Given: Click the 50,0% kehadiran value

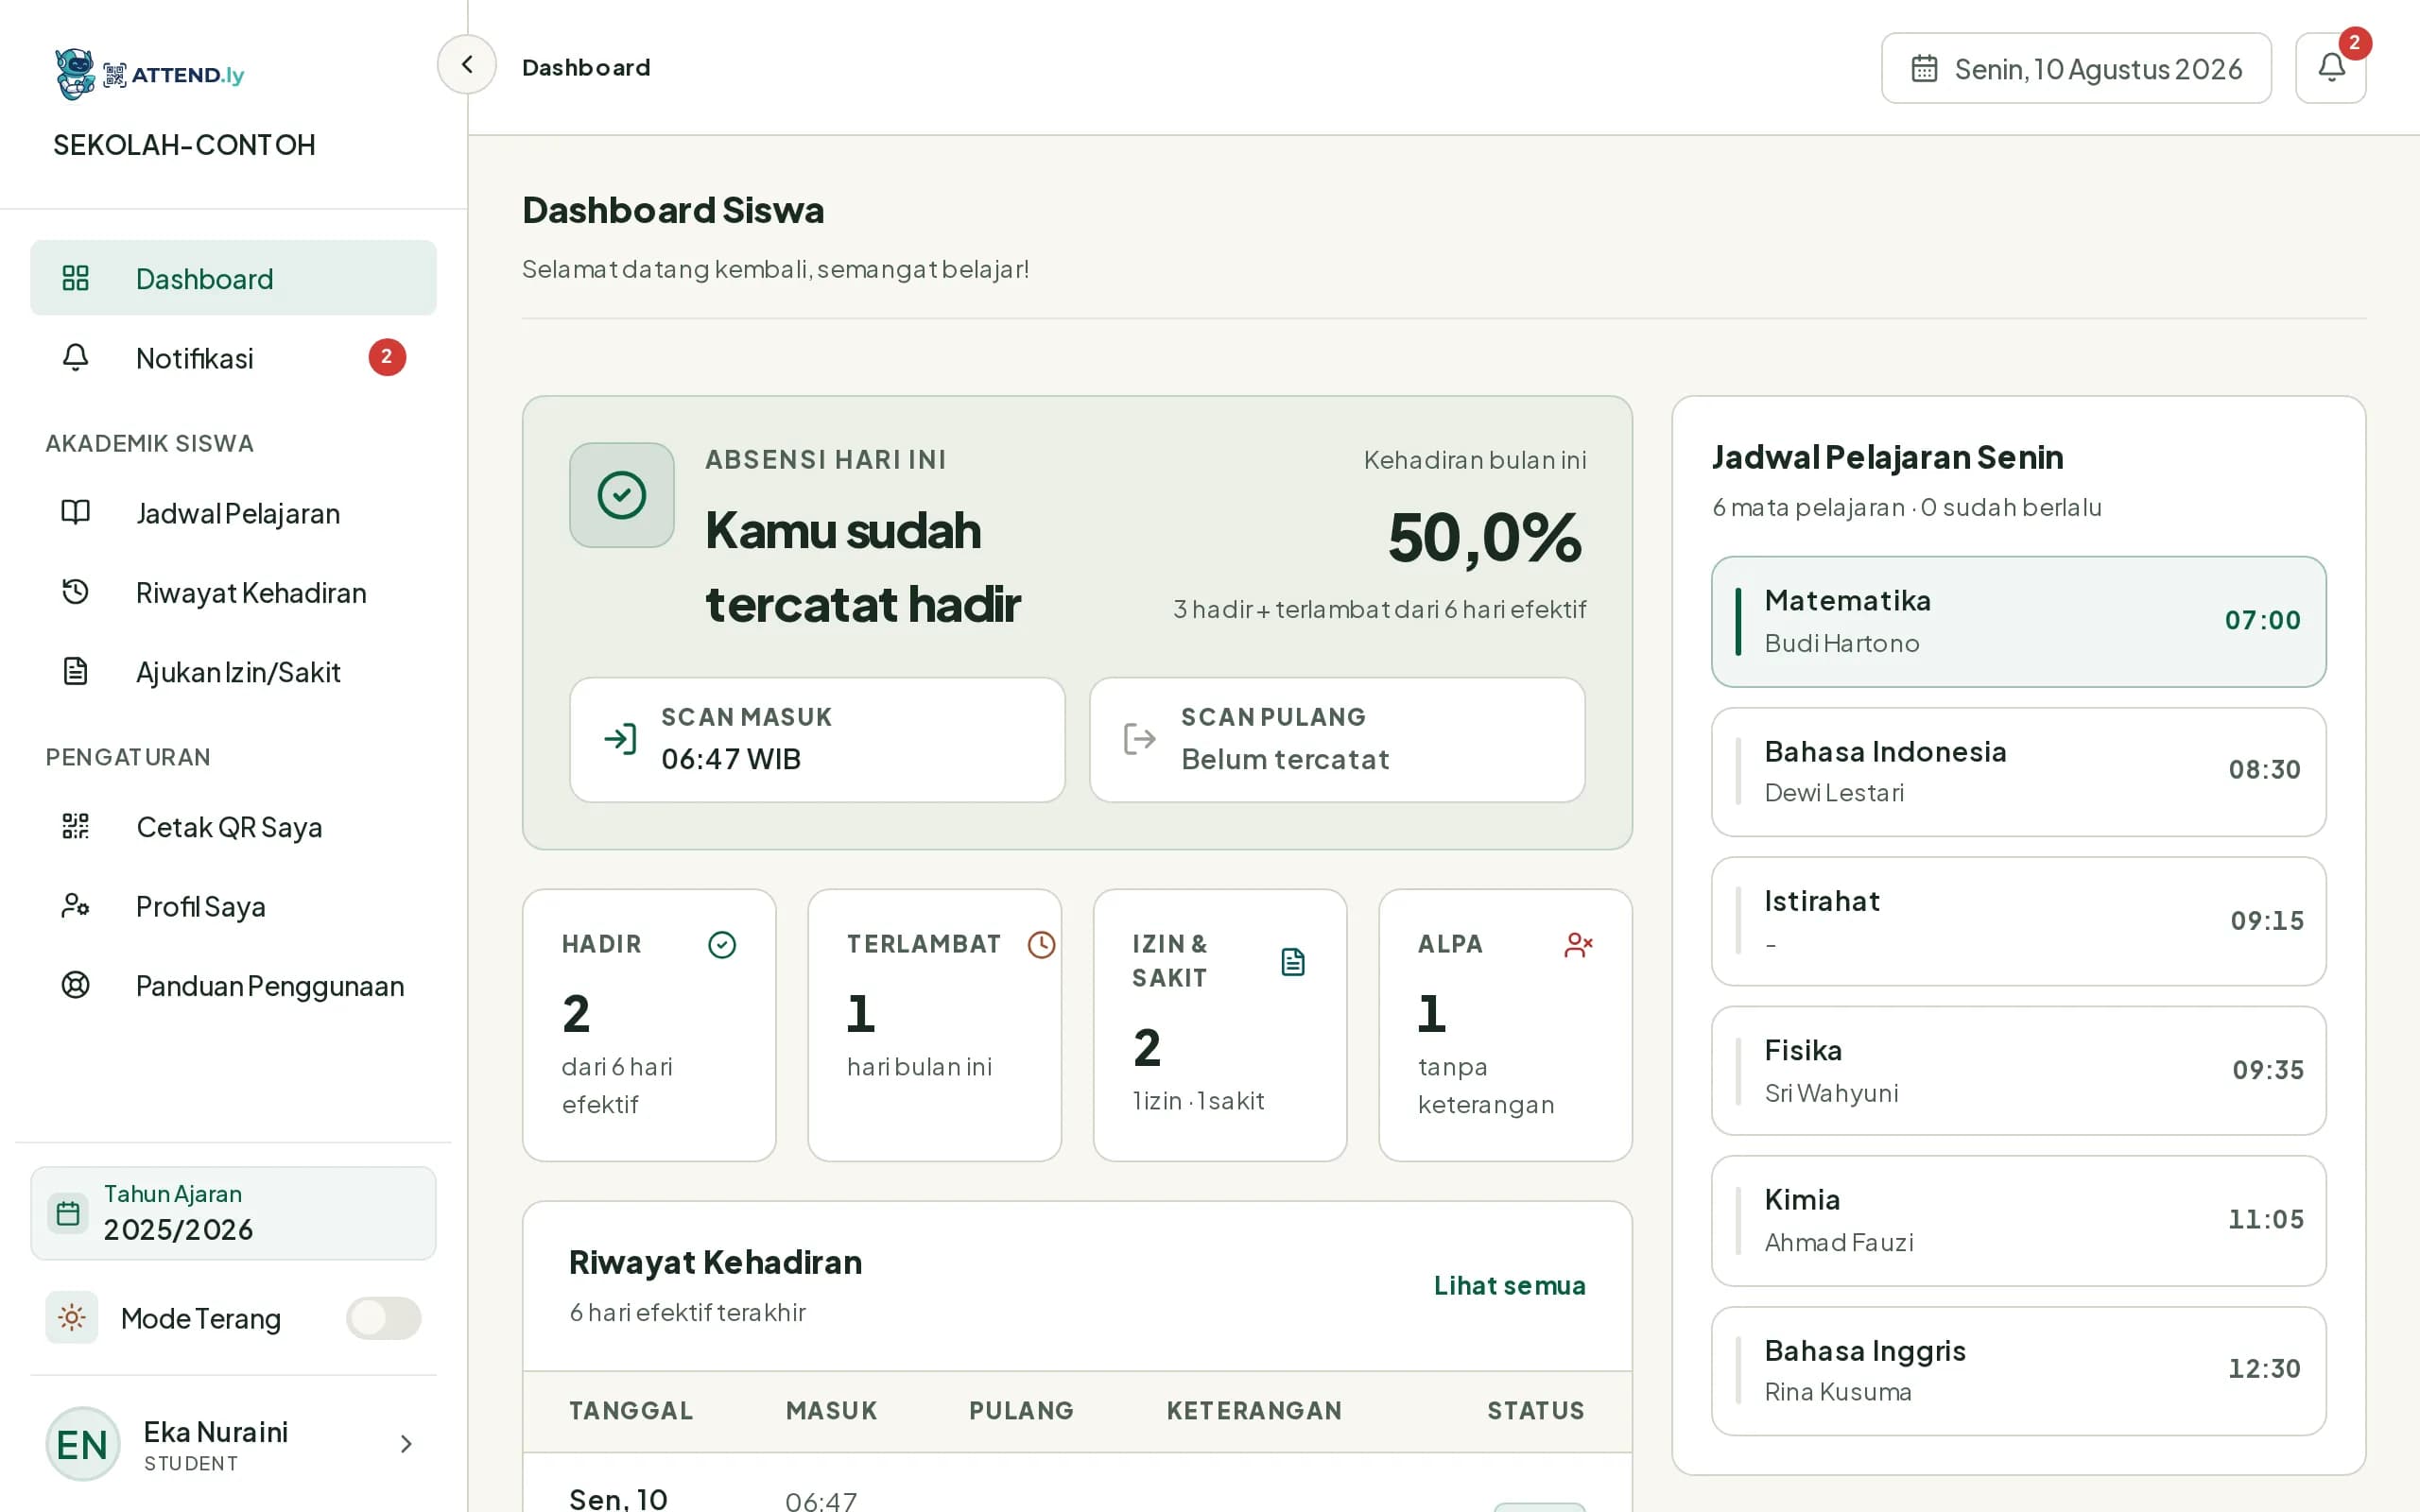Looking at the screenshot, I should pos(1484,538).
